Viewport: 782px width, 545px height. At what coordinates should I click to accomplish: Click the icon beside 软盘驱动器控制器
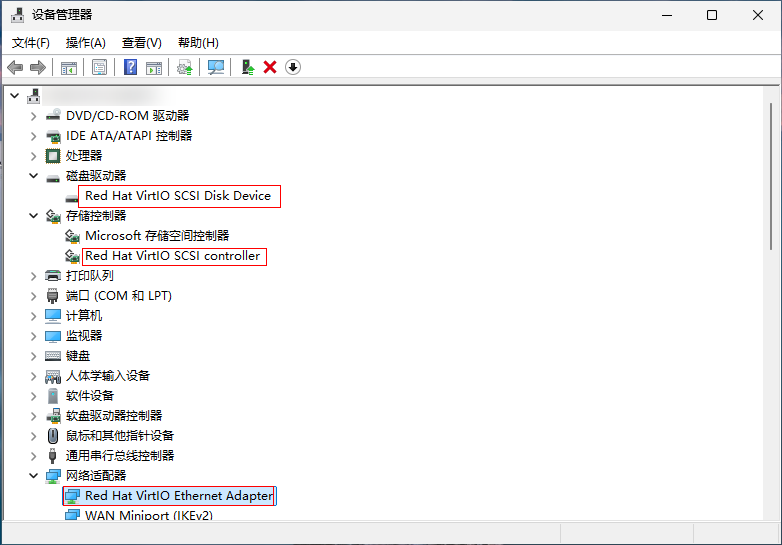click(53, 416)
